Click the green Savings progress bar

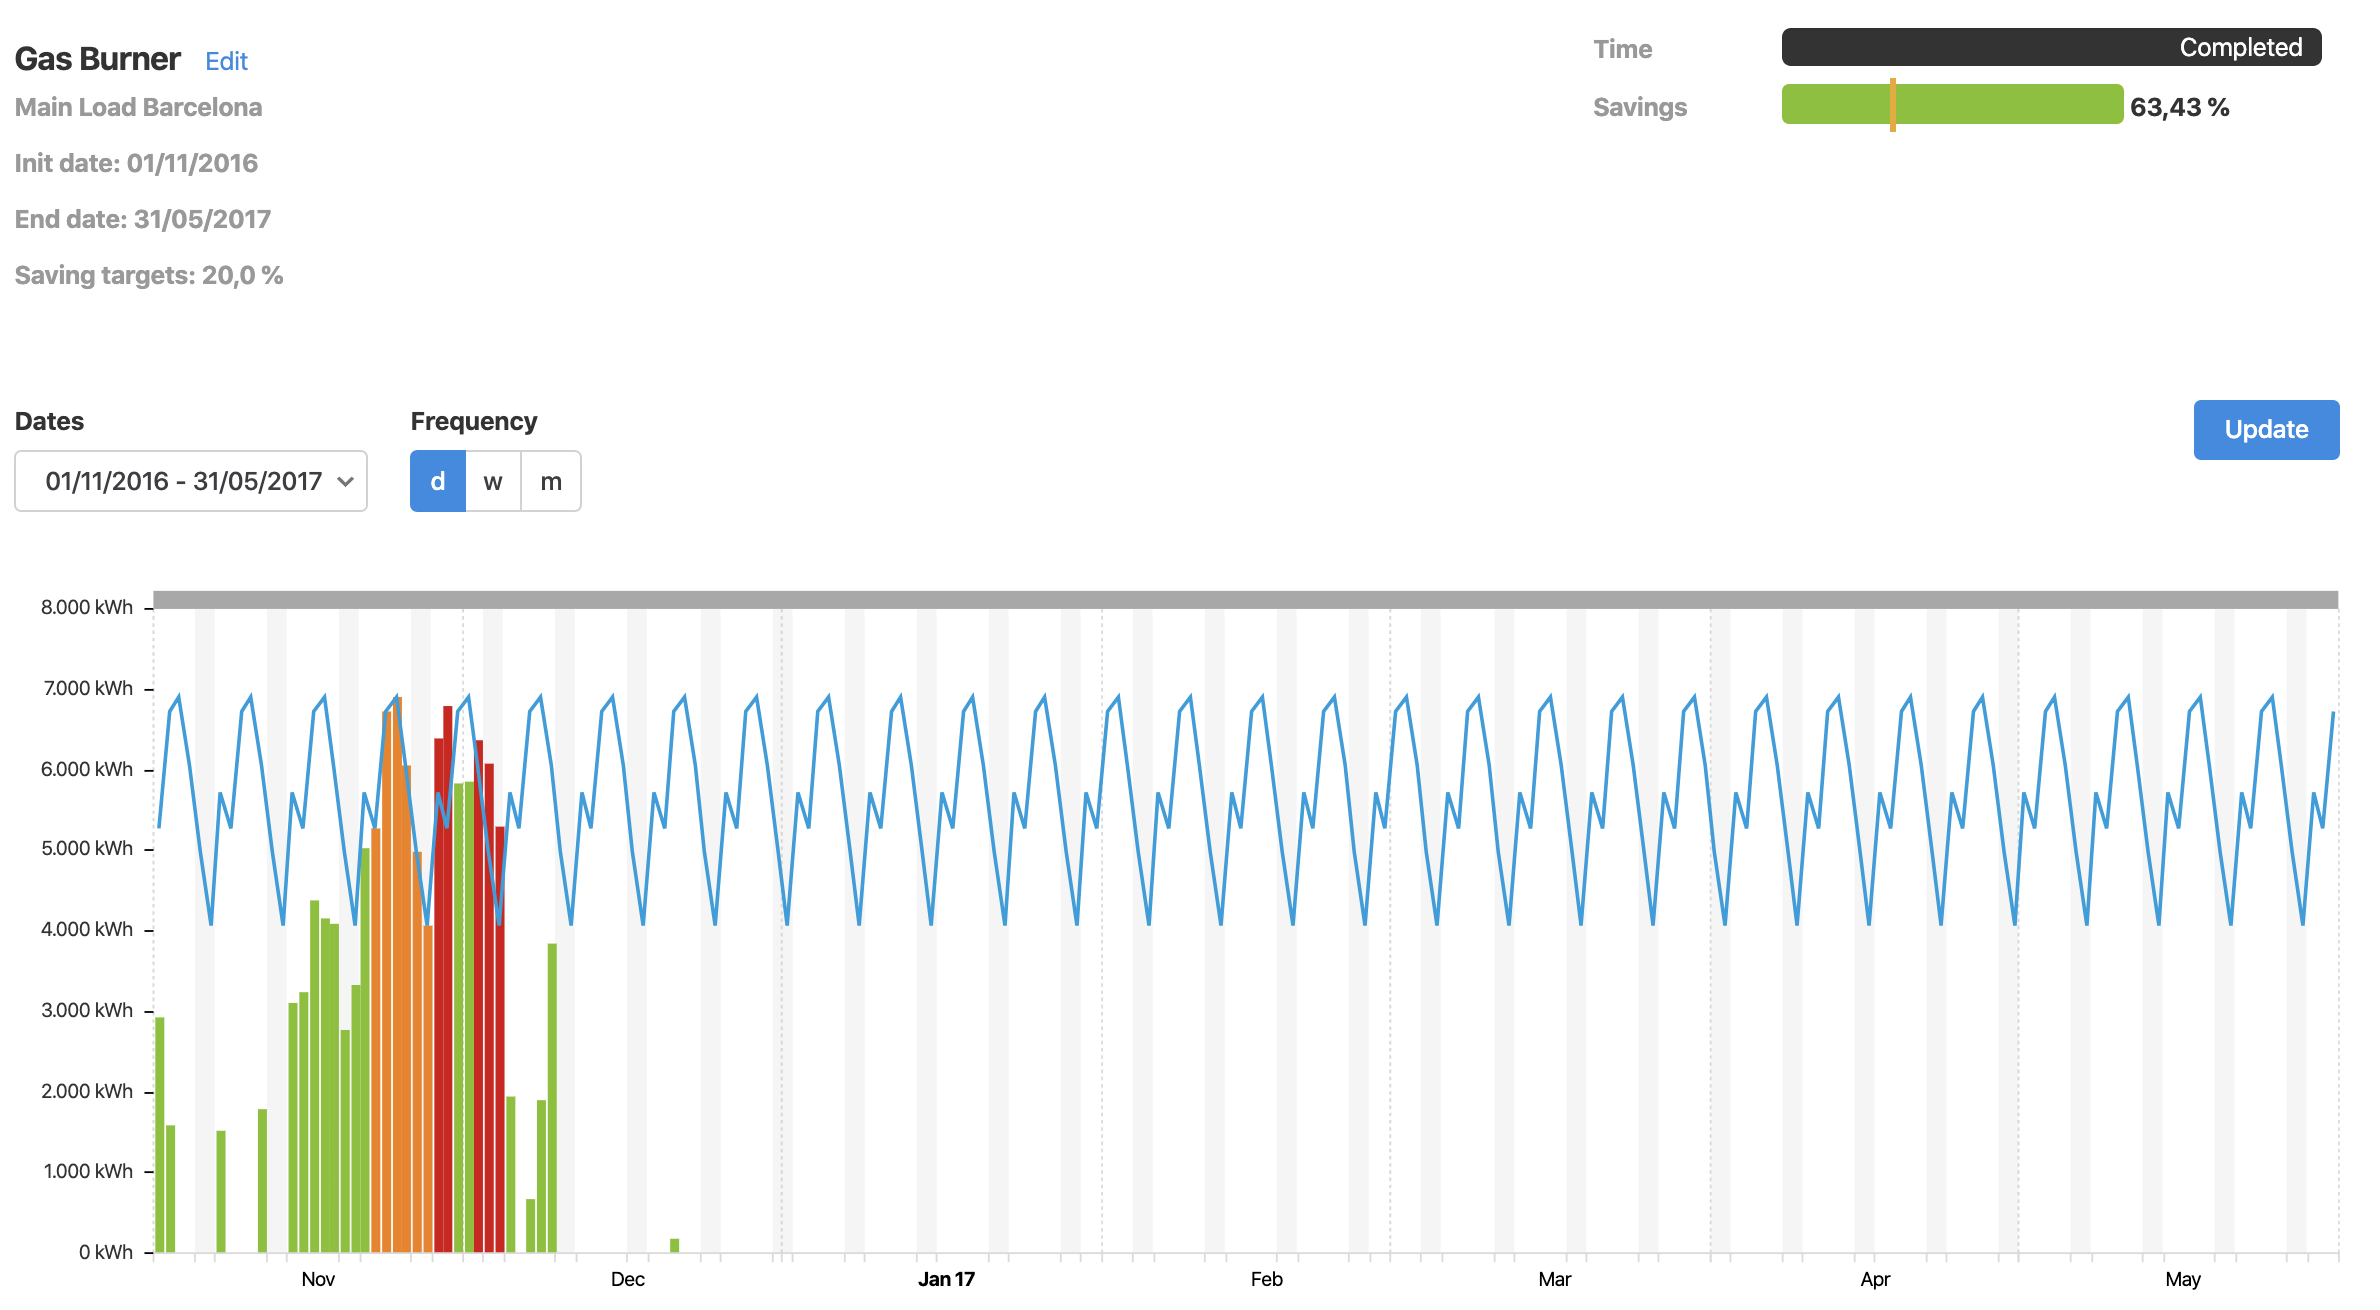pyautogui.click(x=2010, y=105)
